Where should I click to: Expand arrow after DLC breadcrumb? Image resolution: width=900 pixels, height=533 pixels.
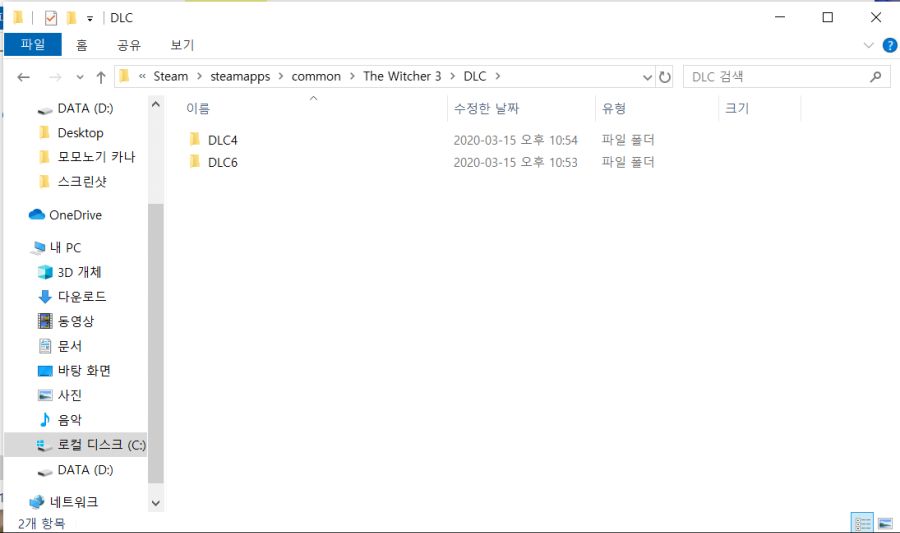(x=498, y=76)
